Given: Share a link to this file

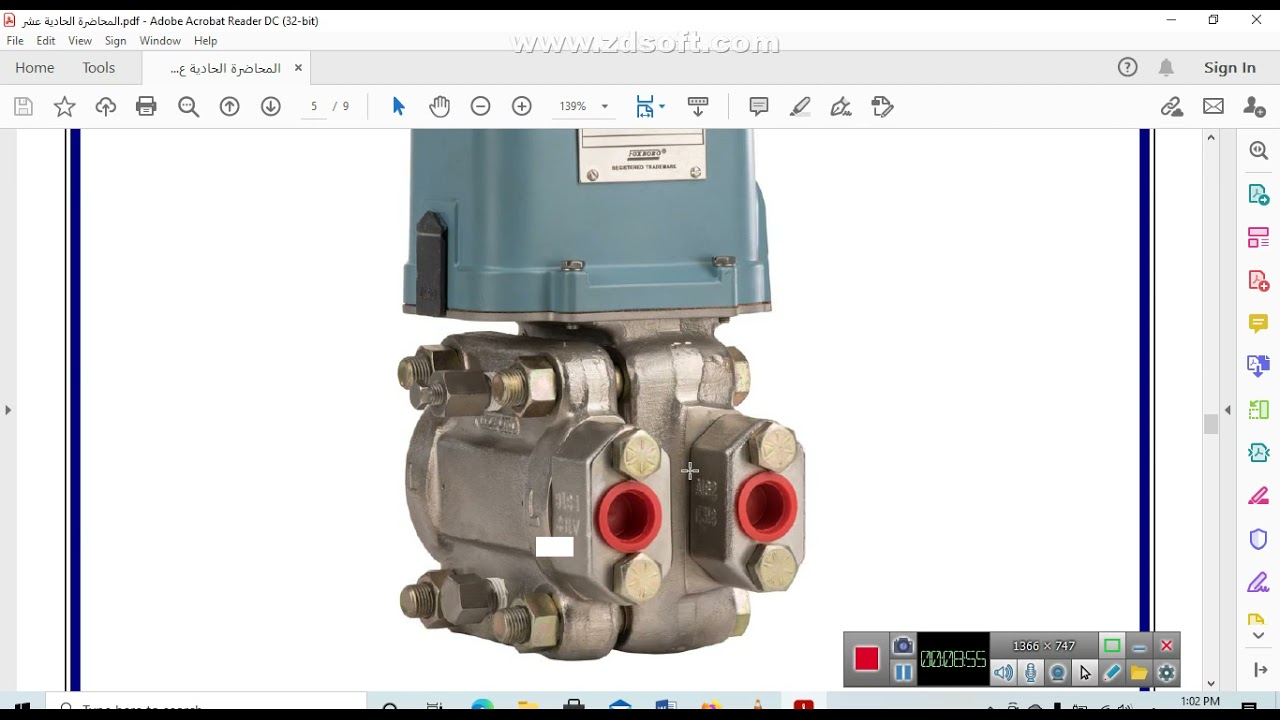Looking at the screenshot, I should (1172, 107).
